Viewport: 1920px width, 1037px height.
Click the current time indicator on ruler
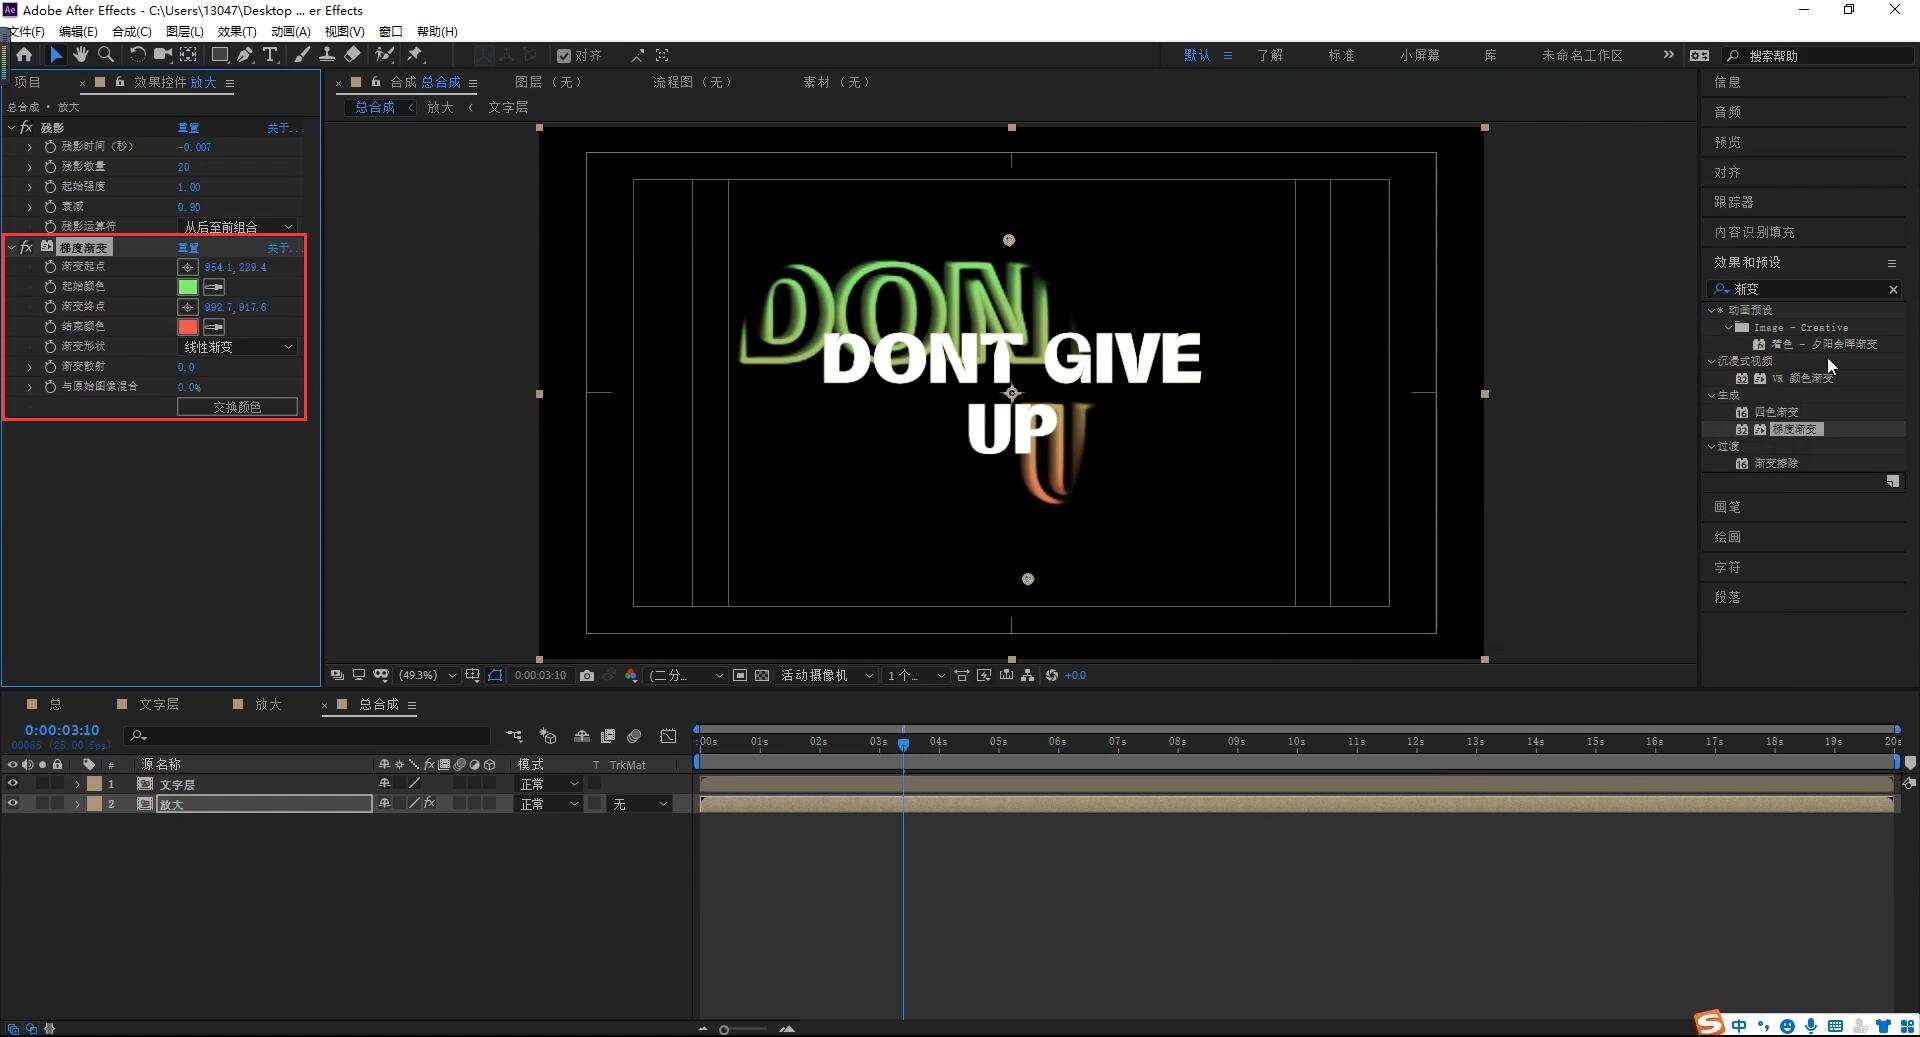(903, 744)
